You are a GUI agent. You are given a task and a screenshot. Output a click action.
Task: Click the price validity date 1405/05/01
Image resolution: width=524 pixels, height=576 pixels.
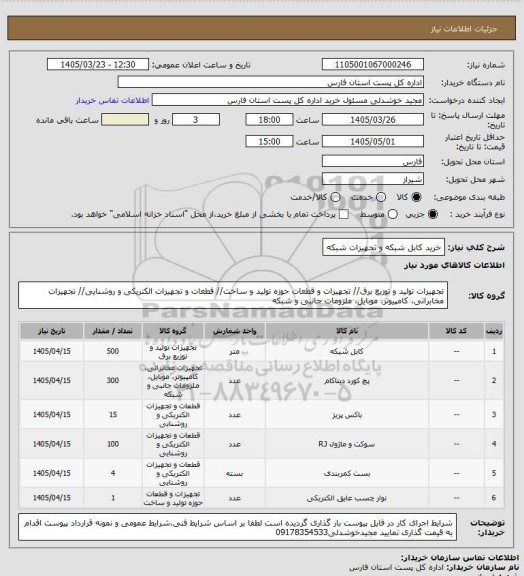coord(373,141)
